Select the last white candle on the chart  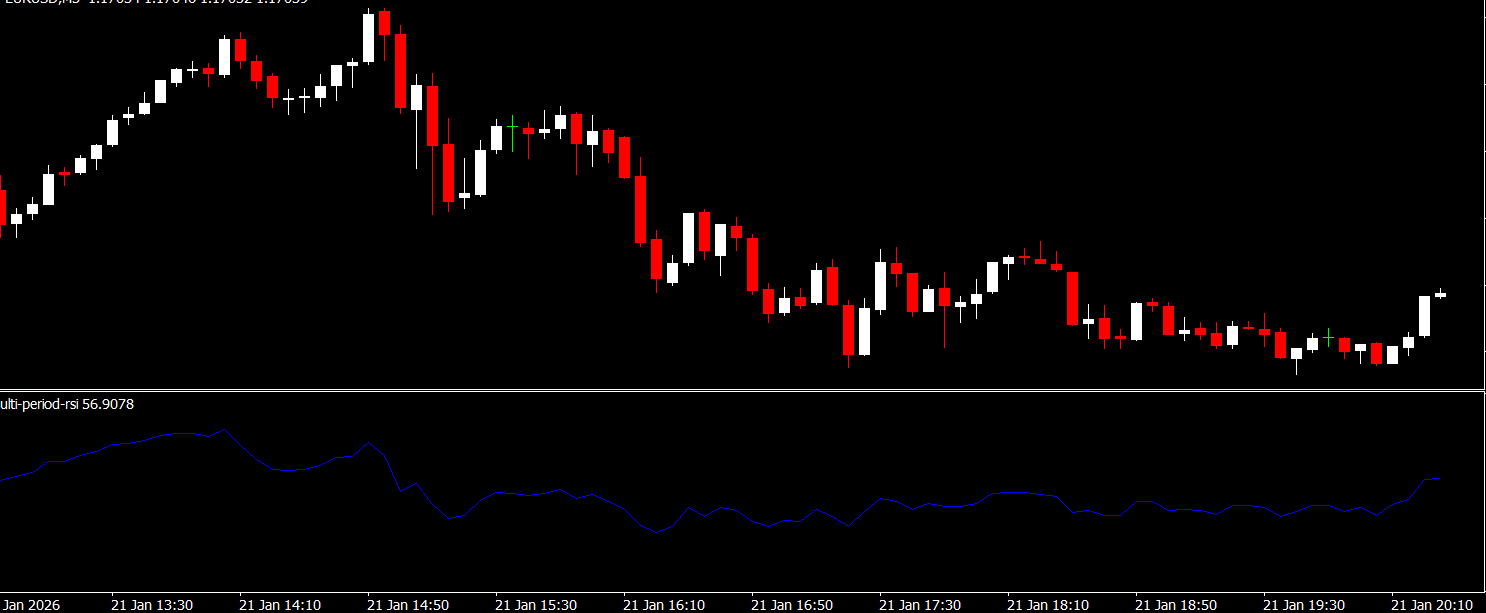point(1440,294)
